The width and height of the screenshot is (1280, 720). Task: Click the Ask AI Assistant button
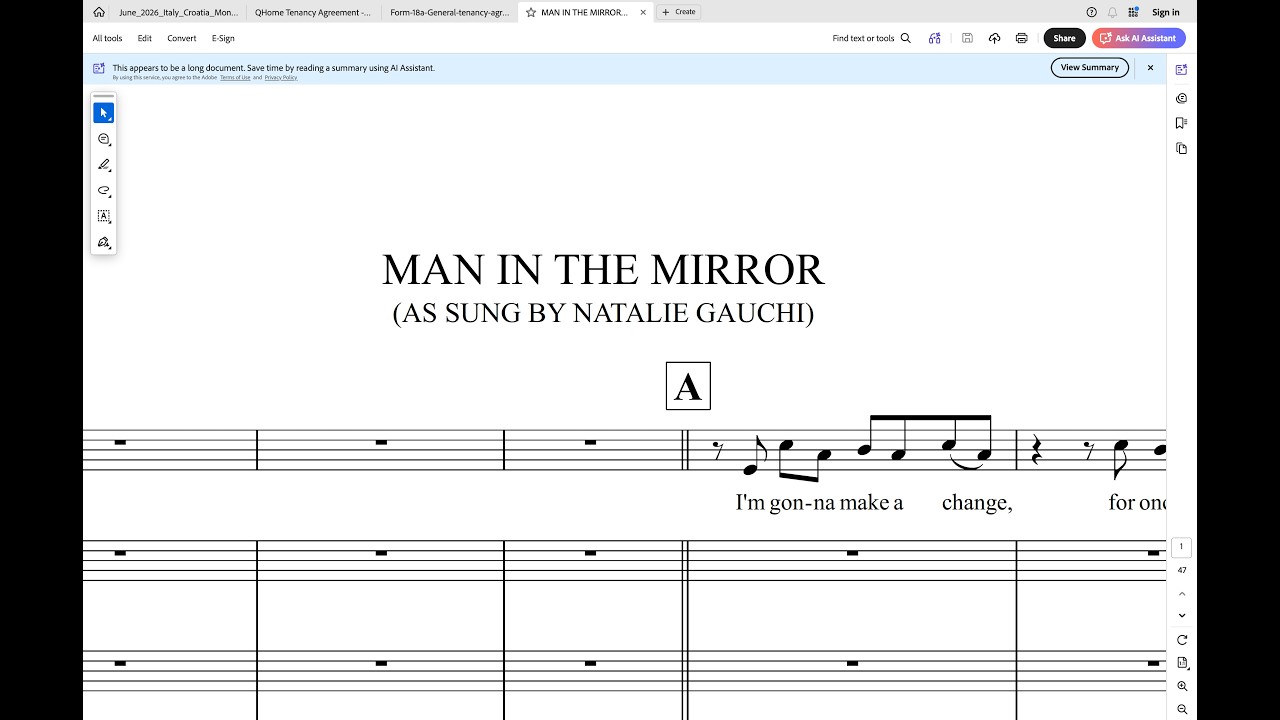[1139, 38]
